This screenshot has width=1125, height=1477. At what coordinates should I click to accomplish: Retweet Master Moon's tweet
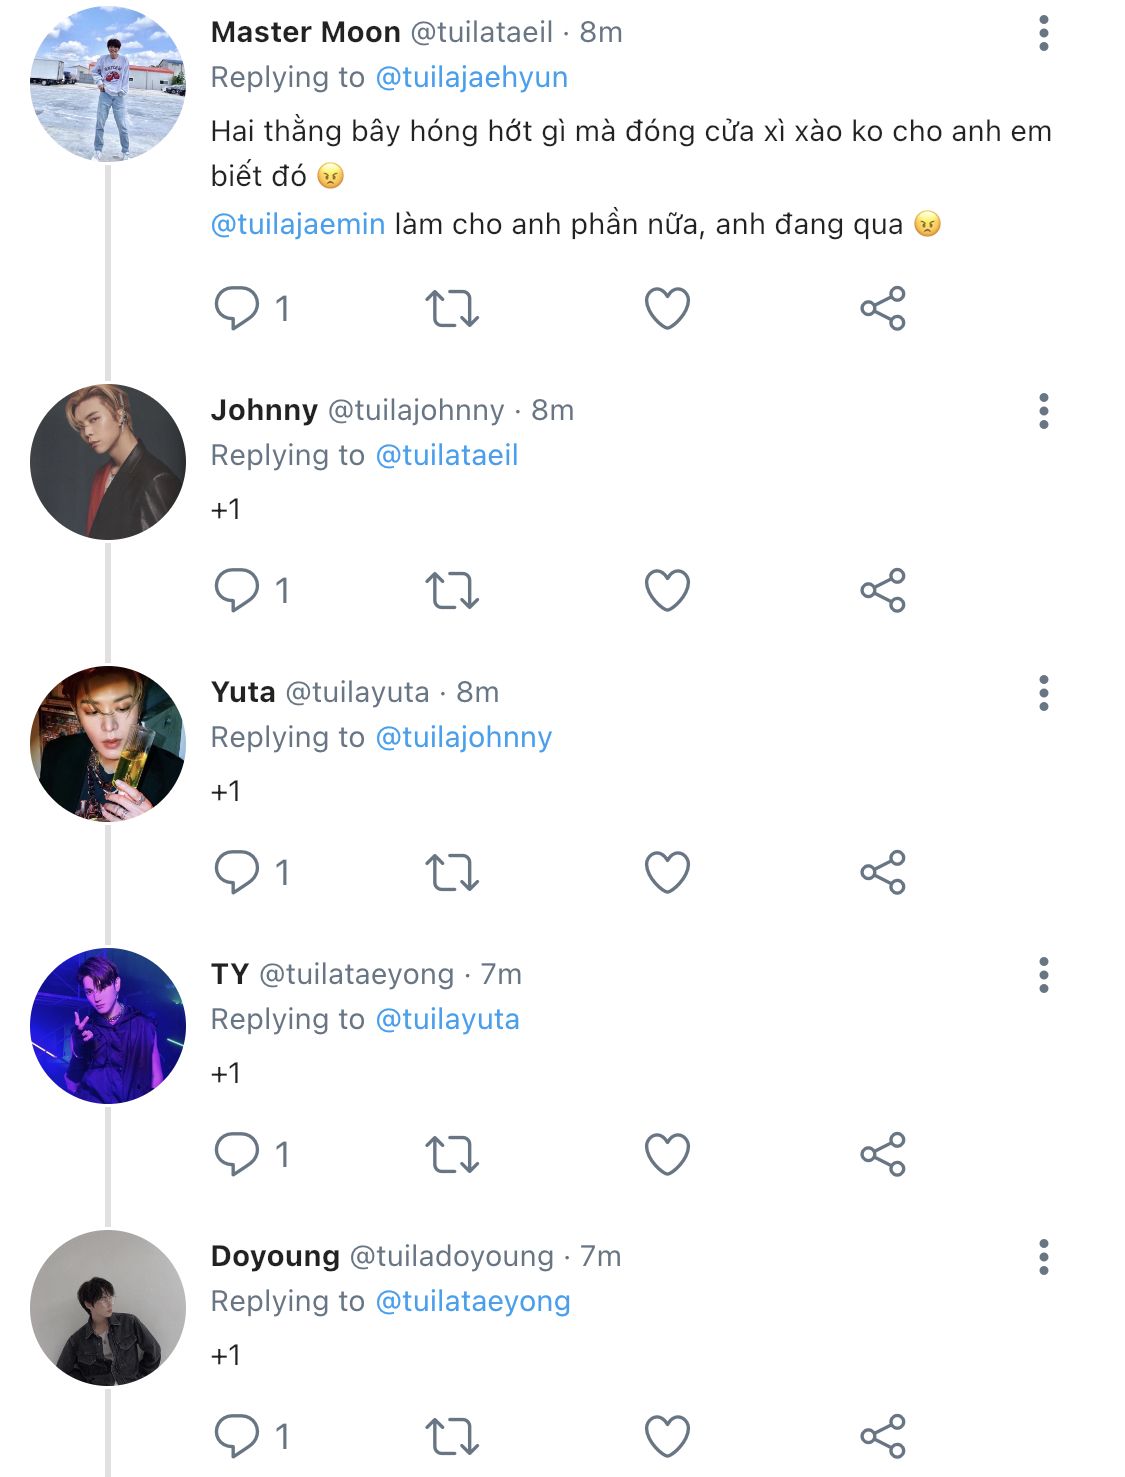(x=452, y=308)
